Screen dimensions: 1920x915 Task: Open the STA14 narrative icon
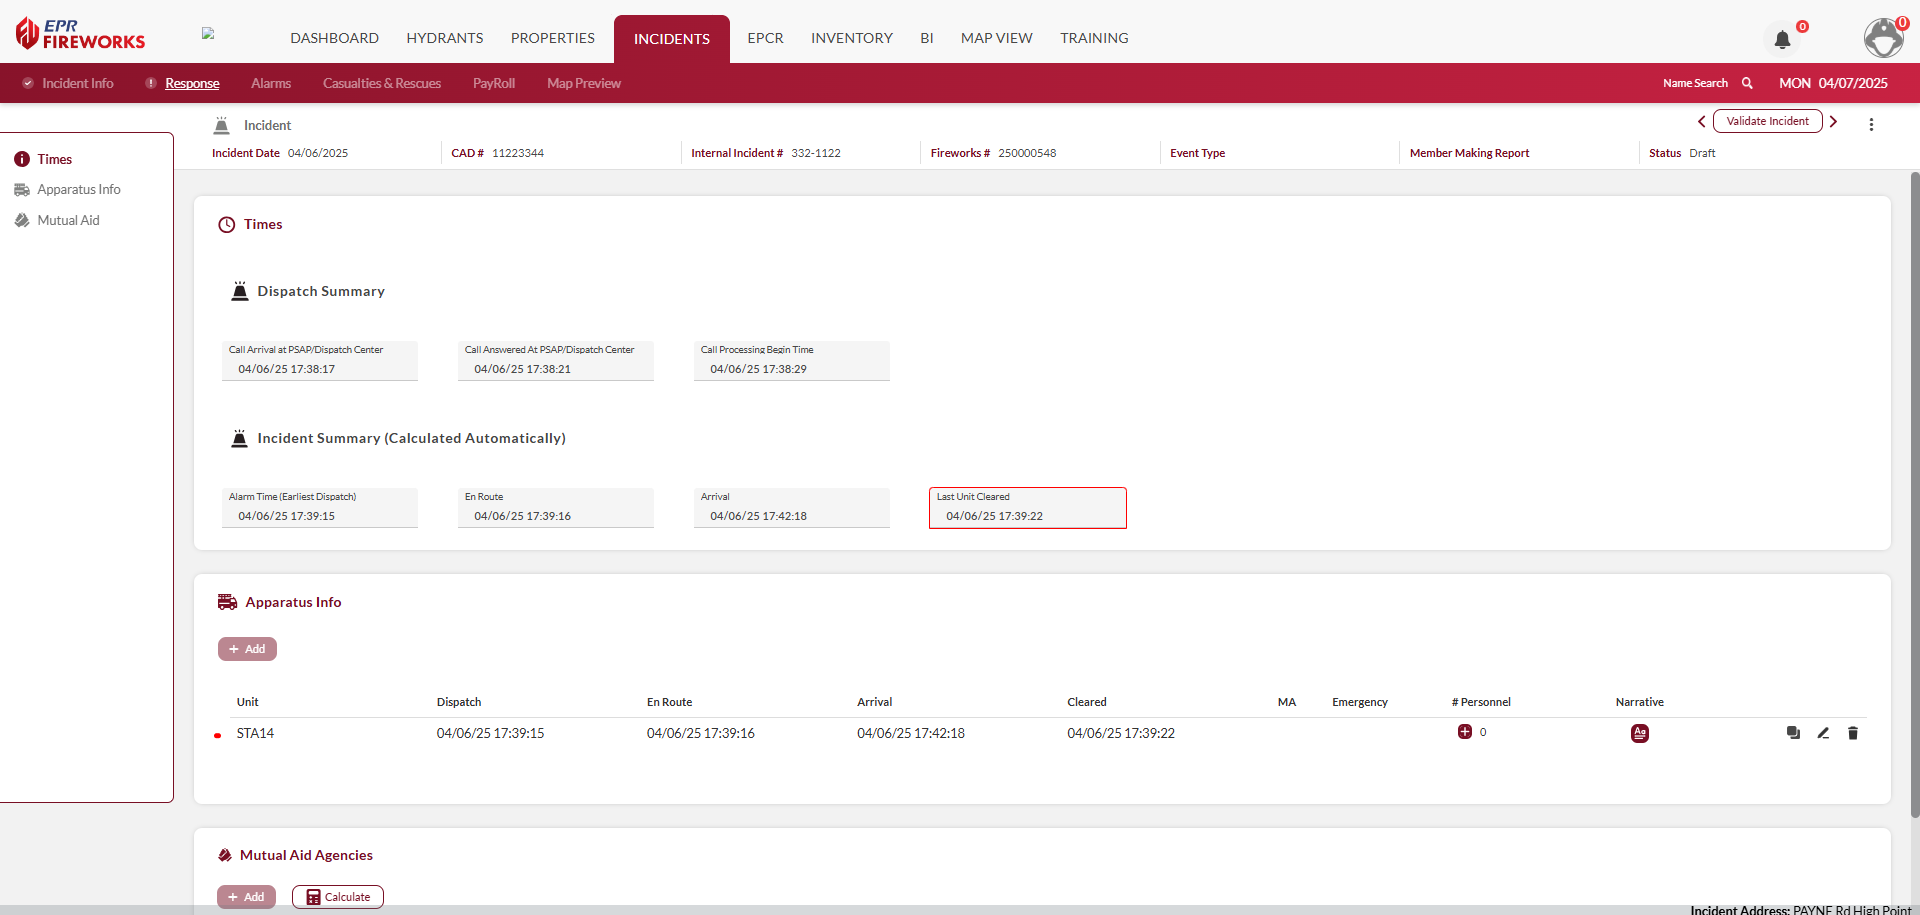click(x=1639, y=733)
